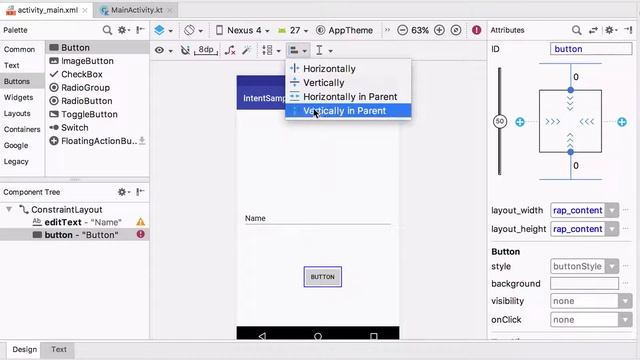Show warnings and errors red icon
The height and width of the screenshot is (360, 640).
click(476, 30)
